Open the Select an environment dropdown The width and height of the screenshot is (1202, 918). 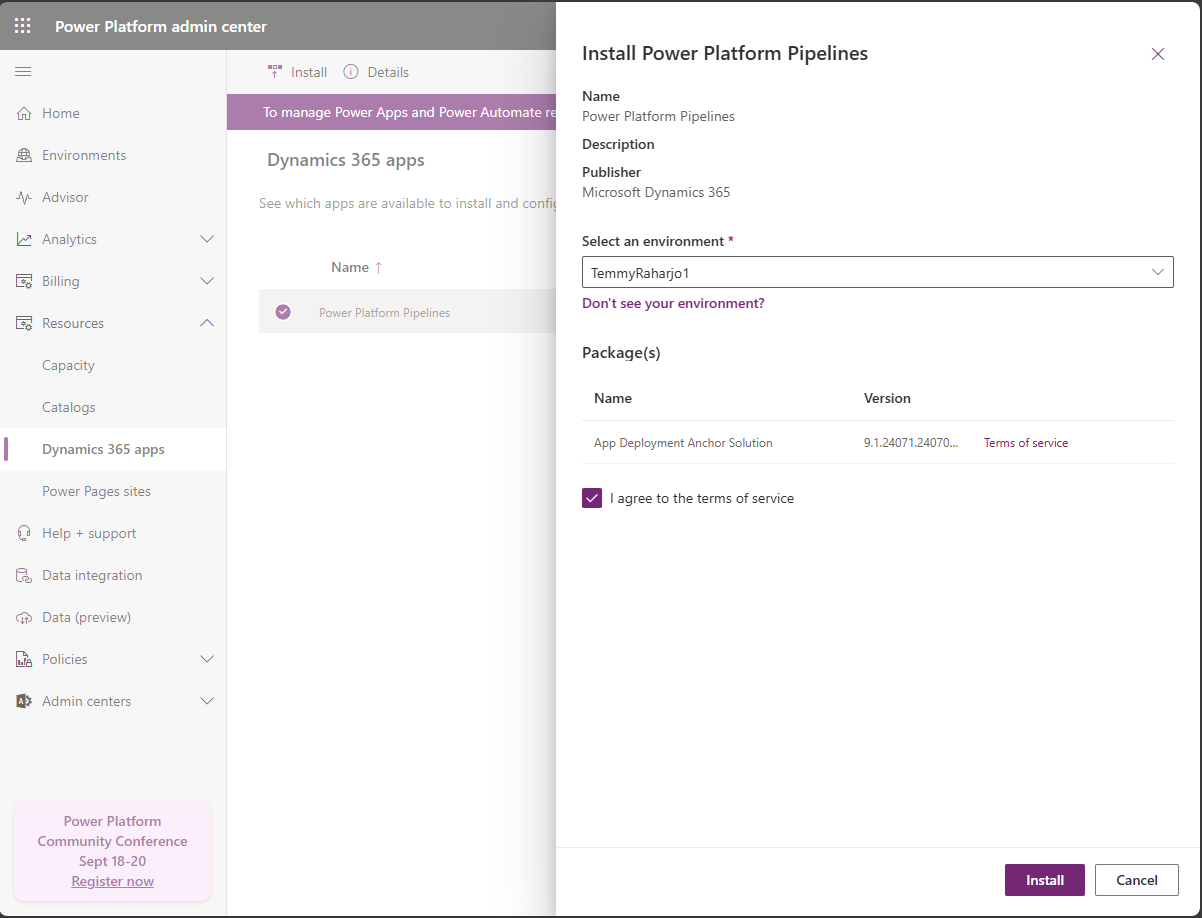878,272
